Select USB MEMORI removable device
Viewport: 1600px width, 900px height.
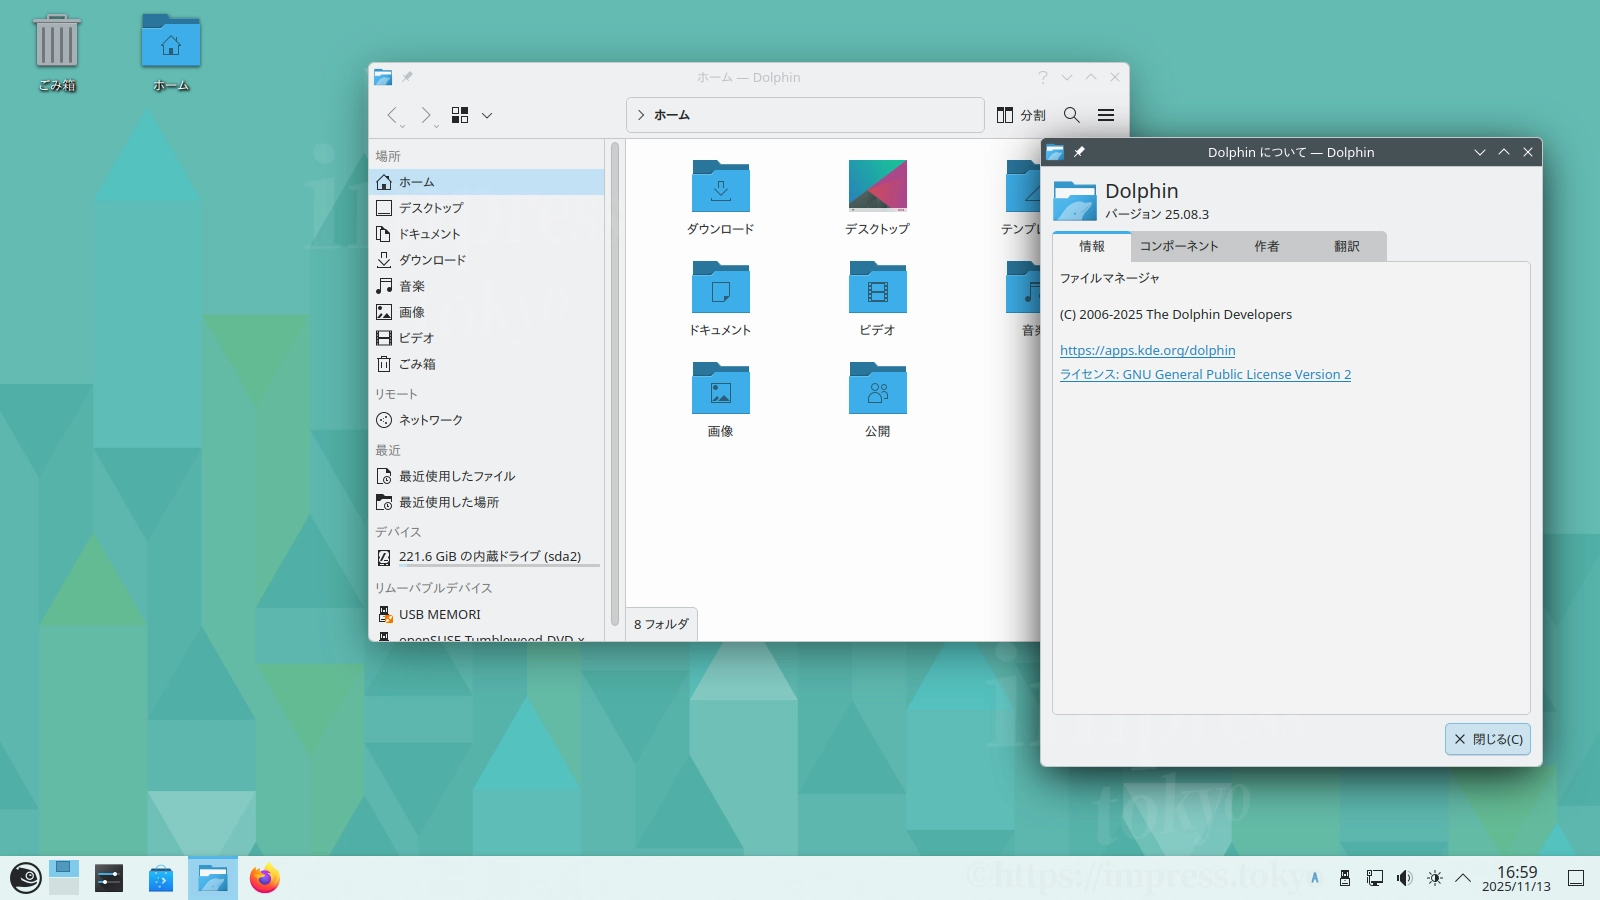[487, 614]
